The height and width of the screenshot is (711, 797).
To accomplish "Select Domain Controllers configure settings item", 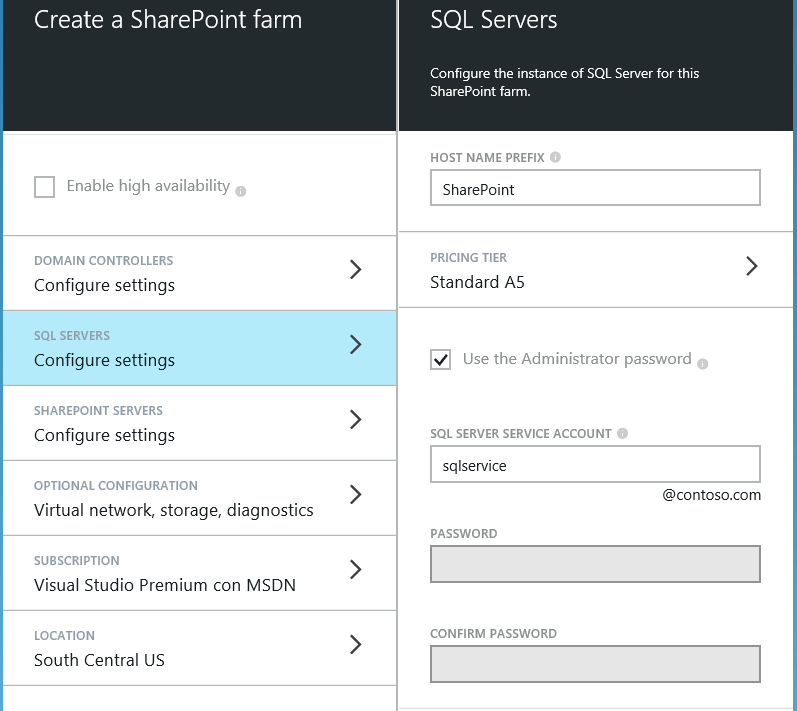I will [104, 285].
